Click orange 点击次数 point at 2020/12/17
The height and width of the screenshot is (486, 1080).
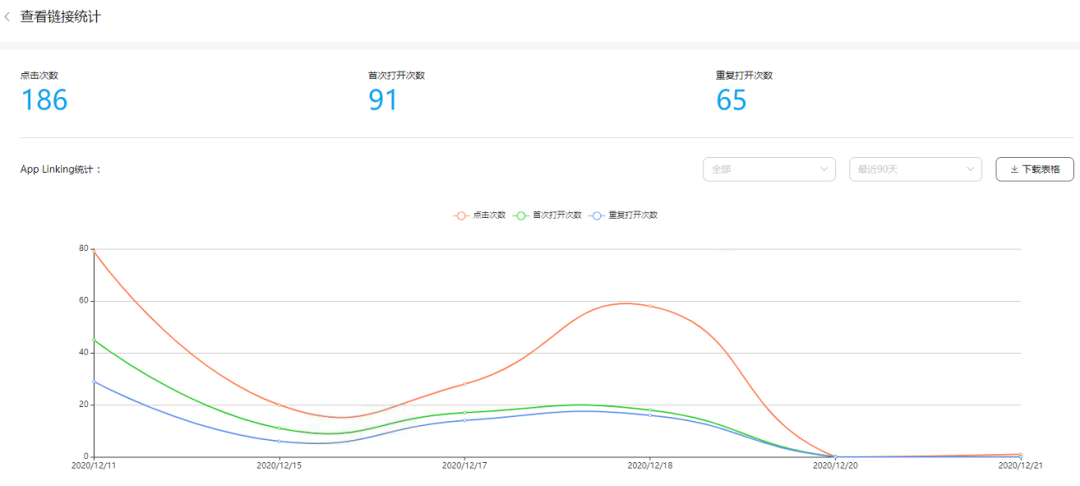[465, 384]
